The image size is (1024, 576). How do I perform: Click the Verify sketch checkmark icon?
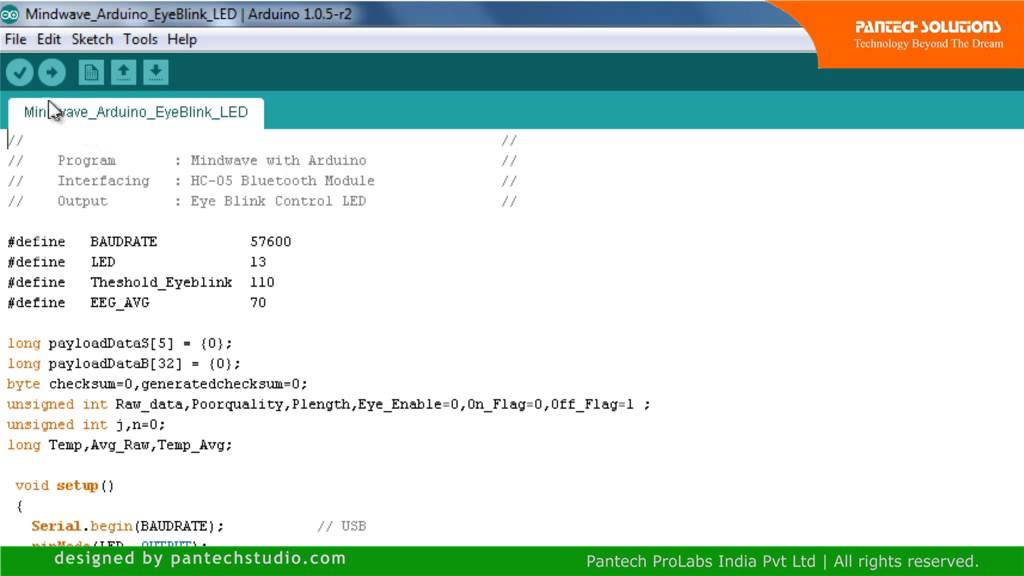click(x=20, y=72)
